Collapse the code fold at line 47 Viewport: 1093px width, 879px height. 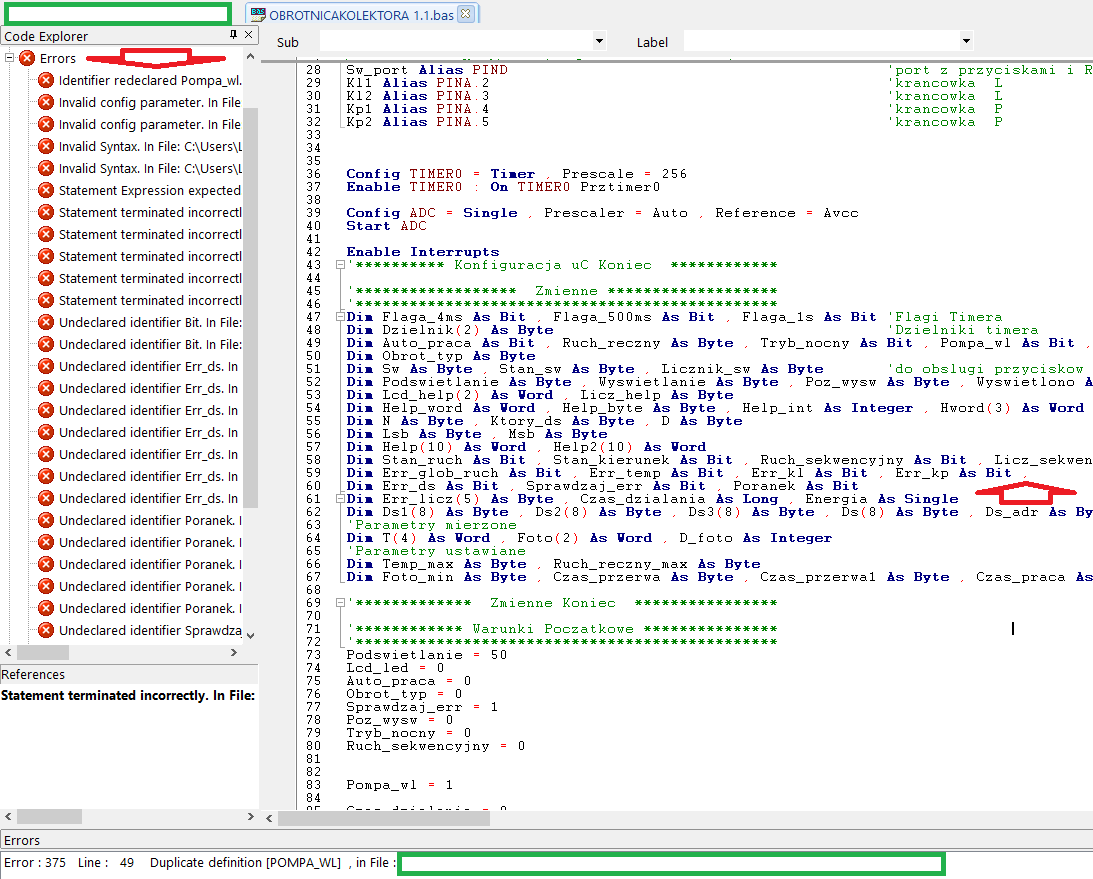340,317
